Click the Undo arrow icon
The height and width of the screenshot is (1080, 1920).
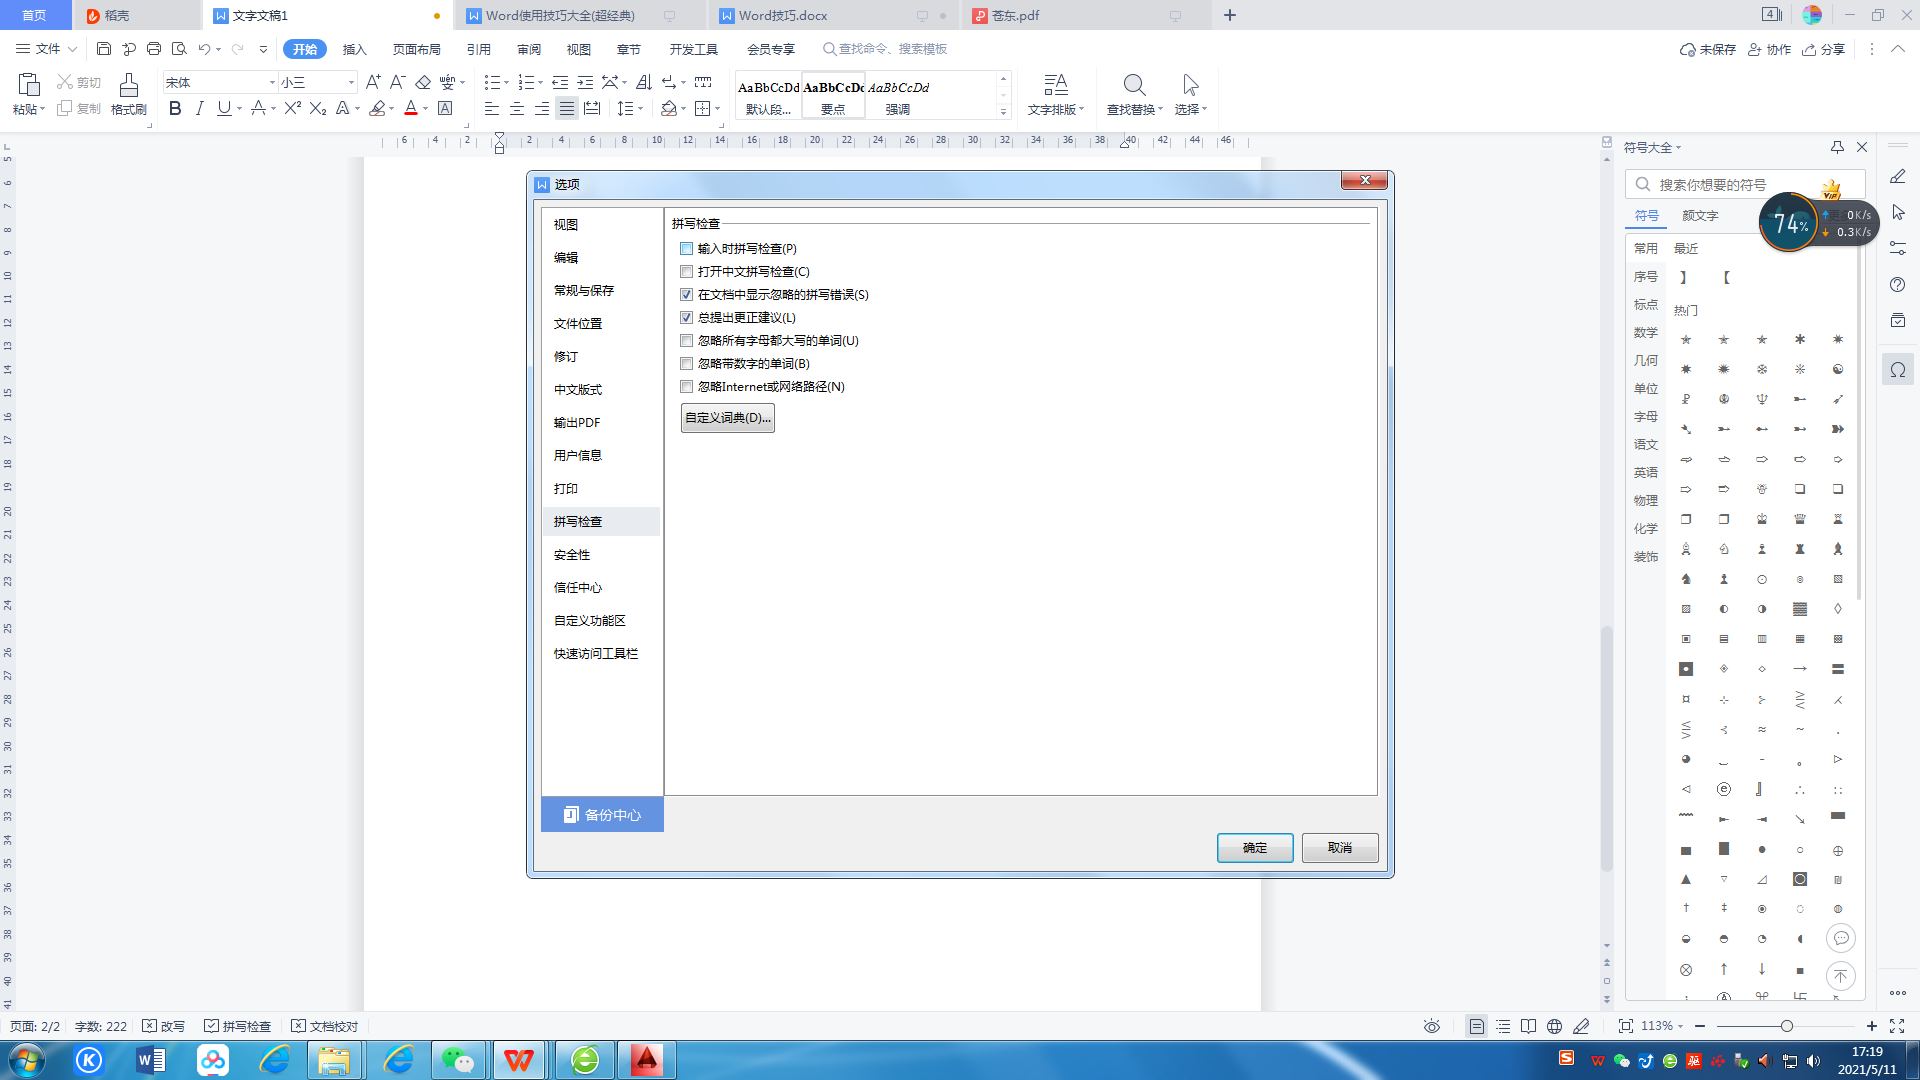click(204, 48)
